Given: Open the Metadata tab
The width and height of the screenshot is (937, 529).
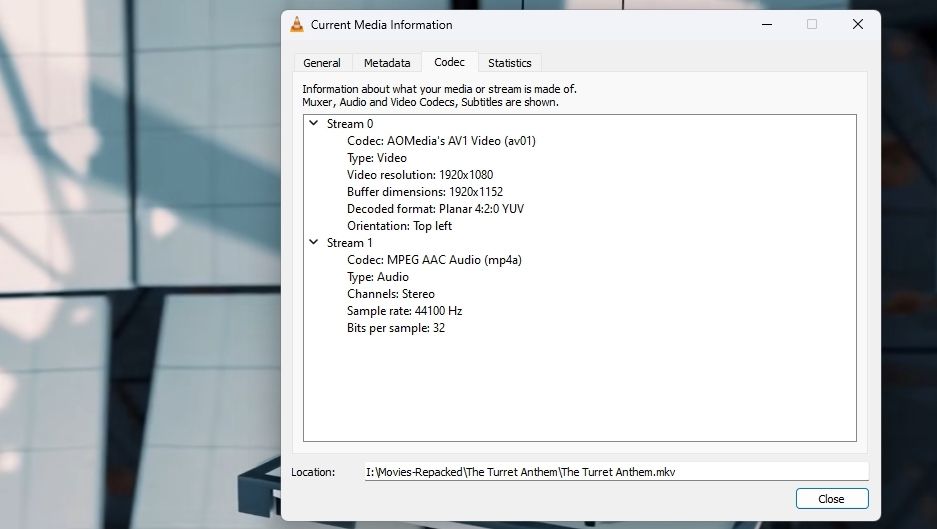Looking at the screenshot, I should coord(387,63).
